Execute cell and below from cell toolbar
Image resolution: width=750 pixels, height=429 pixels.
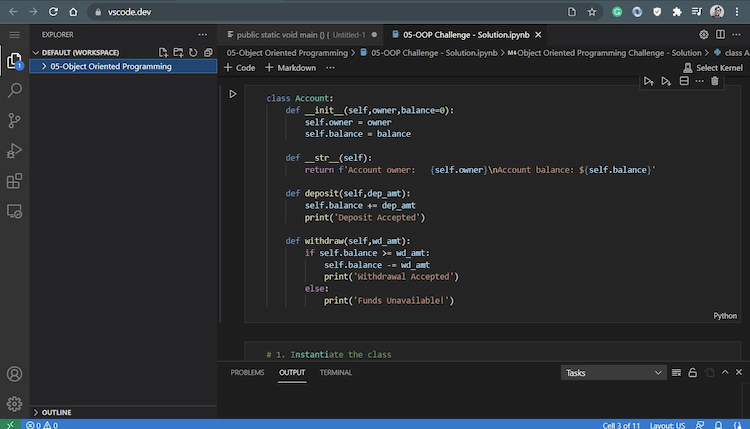pyautogui.click(x=666, y=81)
